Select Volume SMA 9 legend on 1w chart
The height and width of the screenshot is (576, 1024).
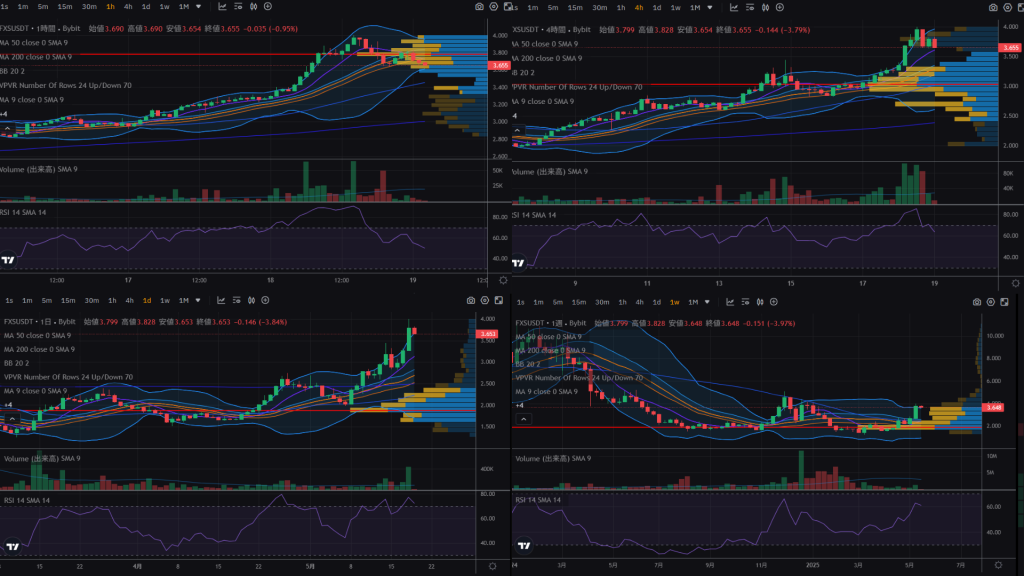[553, 458]
